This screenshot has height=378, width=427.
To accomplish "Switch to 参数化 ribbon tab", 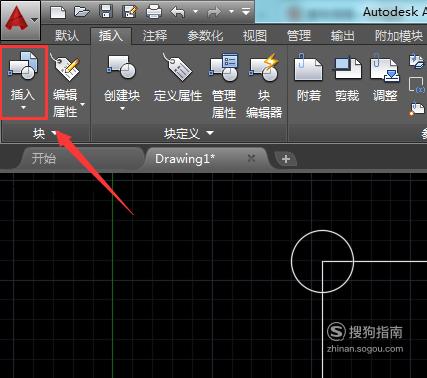I will coord(205,36).
